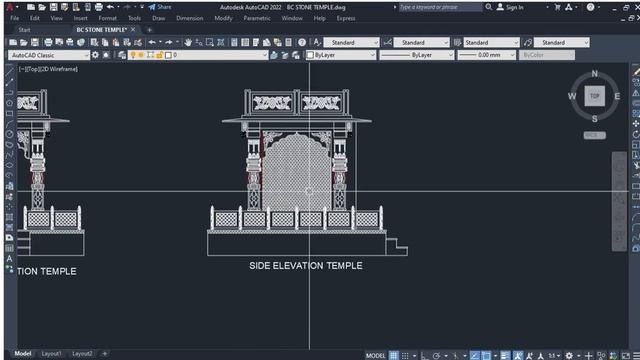Viewport: 640px width, 360px height.
Task: Click the N compass direction on ViewCube
Action: [x=595, y=74]
